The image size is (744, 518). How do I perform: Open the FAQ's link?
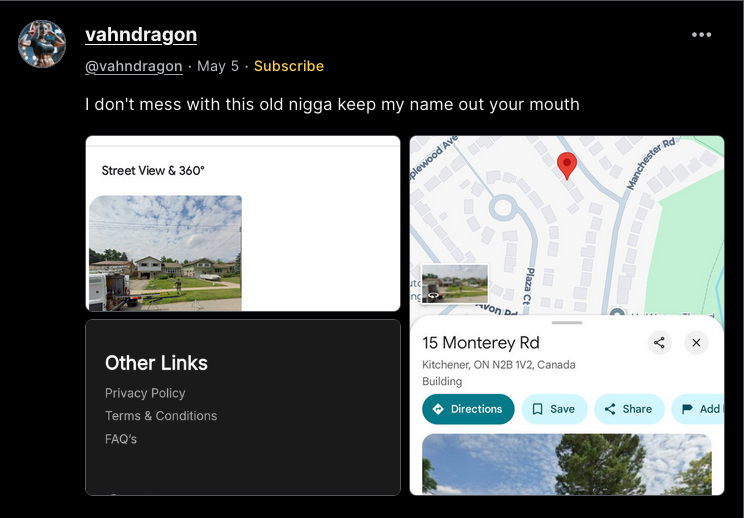[x=121, y=439]
